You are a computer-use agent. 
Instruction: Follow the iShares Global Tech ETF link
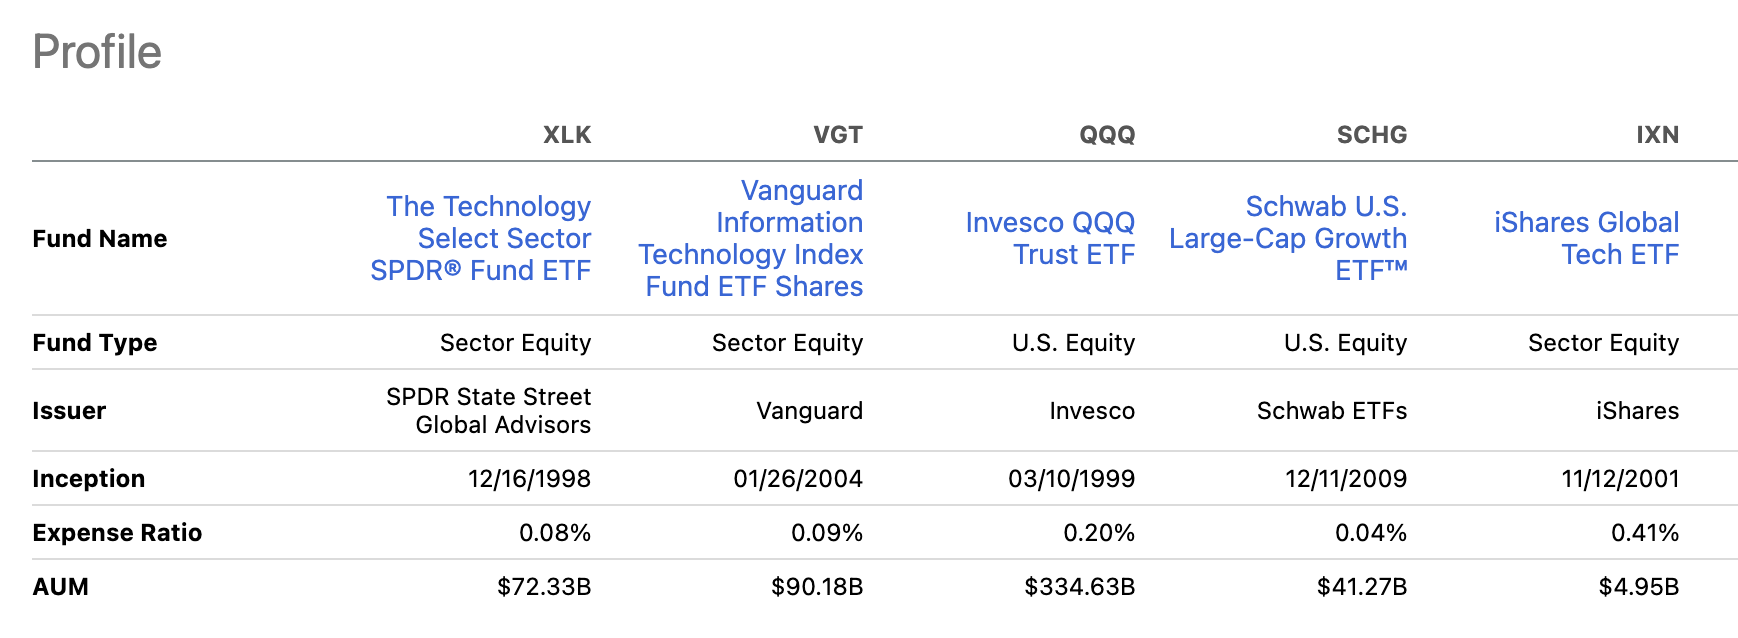pos(1586,238)
